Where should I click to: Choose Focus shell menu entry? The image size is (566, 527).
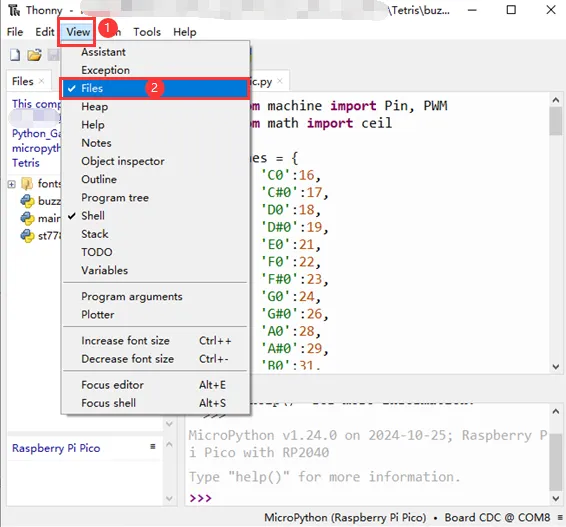155,403
